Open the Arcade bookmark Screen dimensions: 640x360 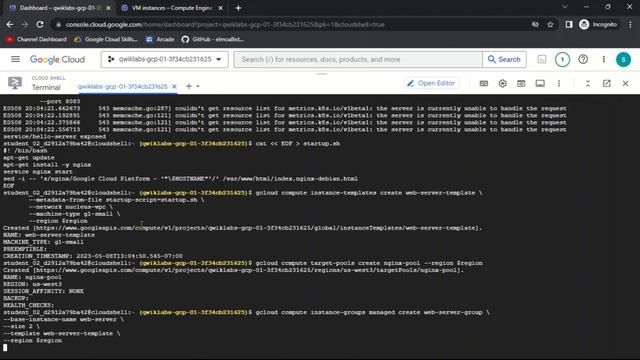click(160, 39)
